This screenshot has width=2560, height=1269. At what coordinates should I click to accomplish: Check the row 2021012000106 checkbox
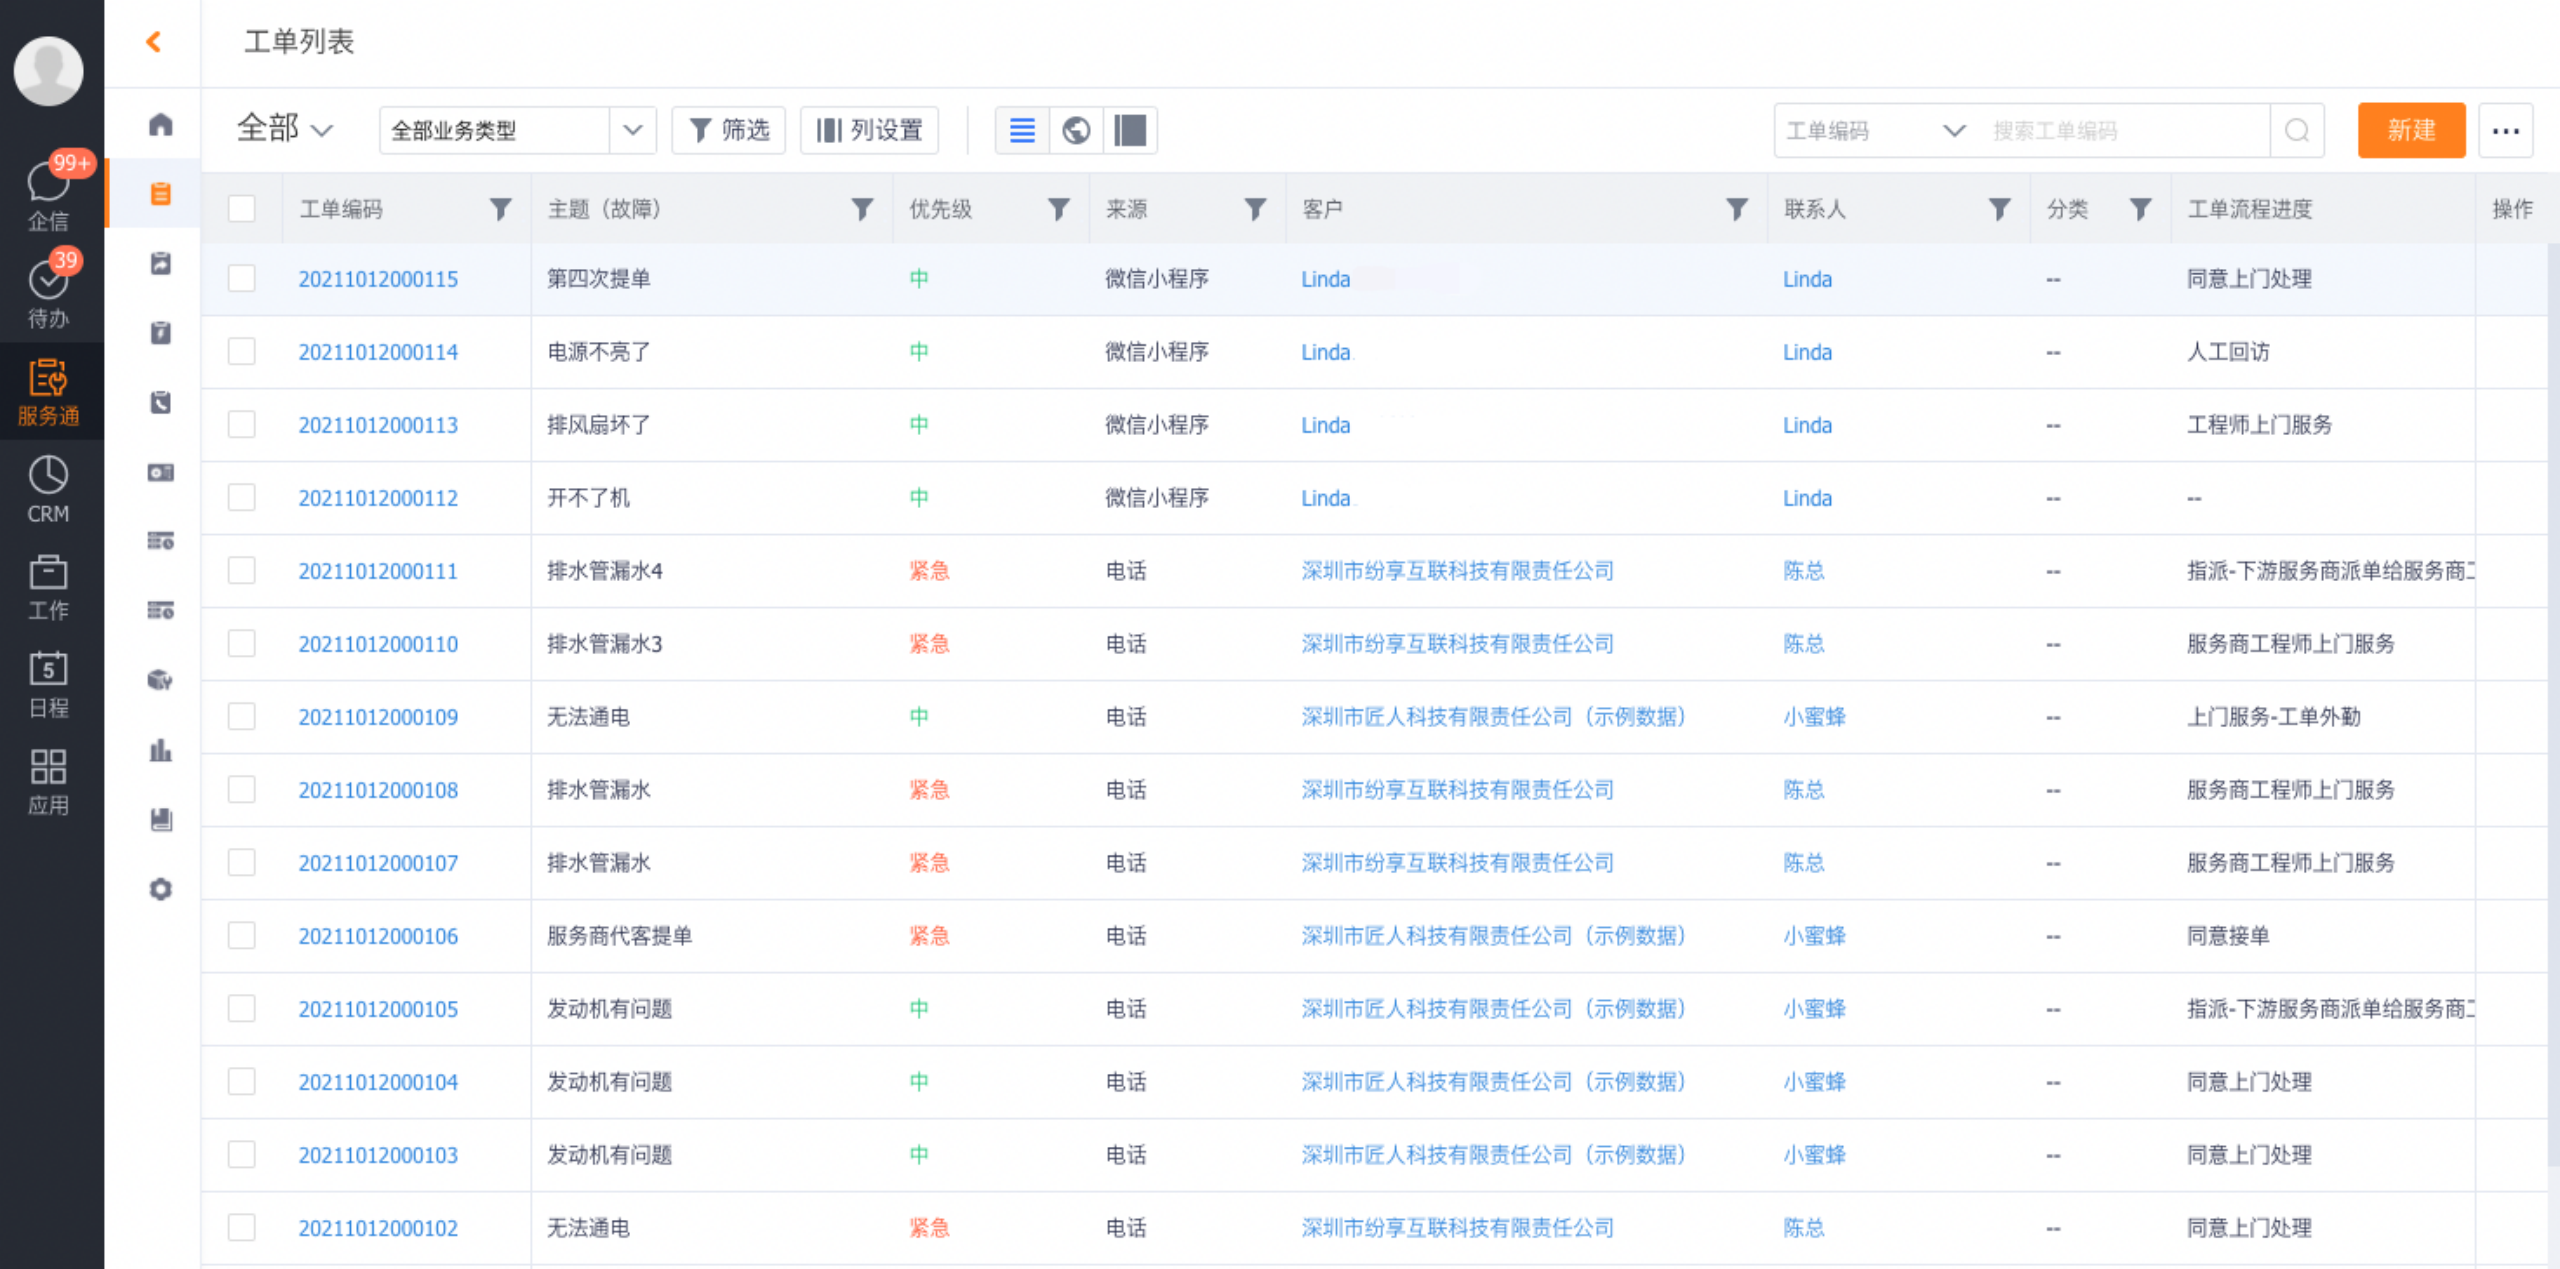click(x=241, y=935)
